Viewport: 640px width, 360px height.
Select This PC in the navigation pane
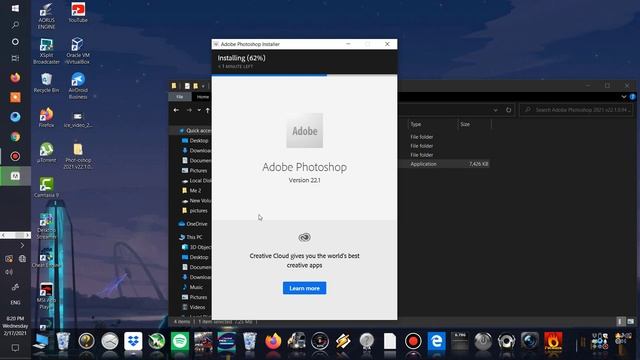click(x=190, y=237)
